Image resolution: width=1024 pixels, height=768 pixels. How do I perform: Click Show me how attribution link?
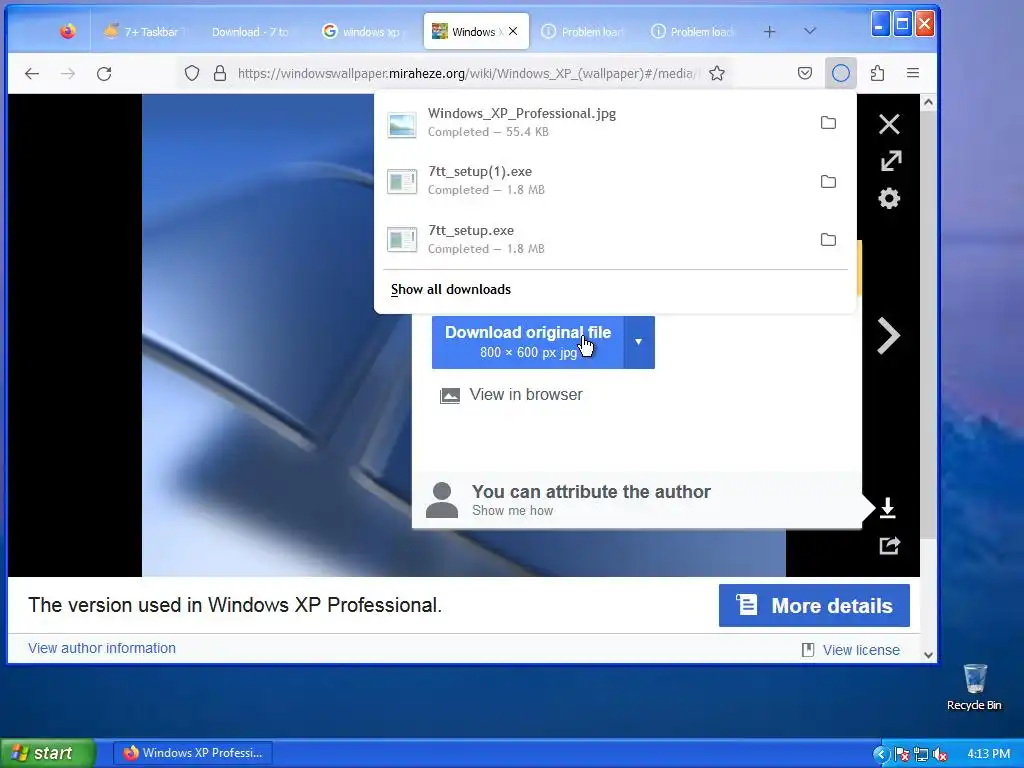[x=513, y=511]
